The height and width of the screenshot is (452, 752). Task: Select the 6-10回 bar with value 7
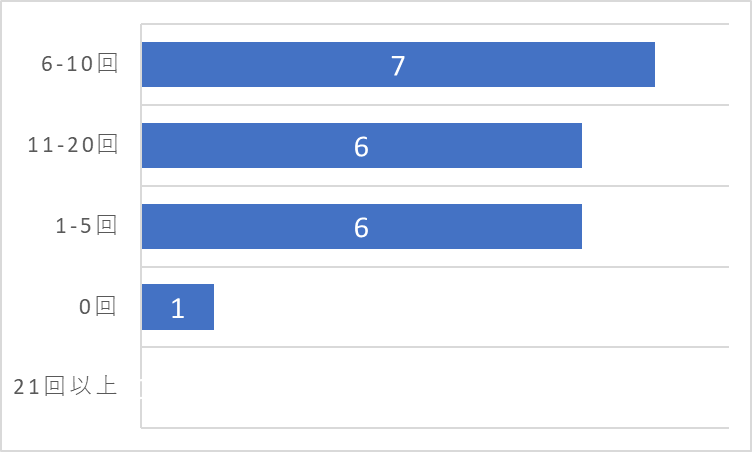(398, 64)
